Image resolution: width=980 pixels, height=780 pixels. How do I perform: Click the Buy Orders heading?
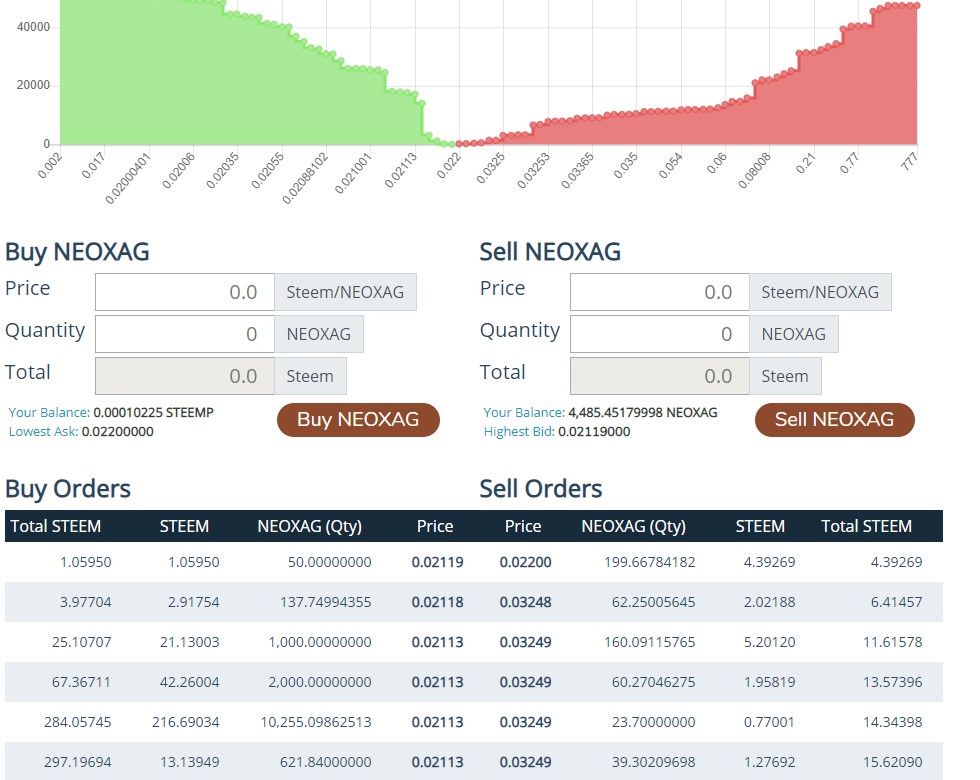pyautogui.click(x=68, y=489)
